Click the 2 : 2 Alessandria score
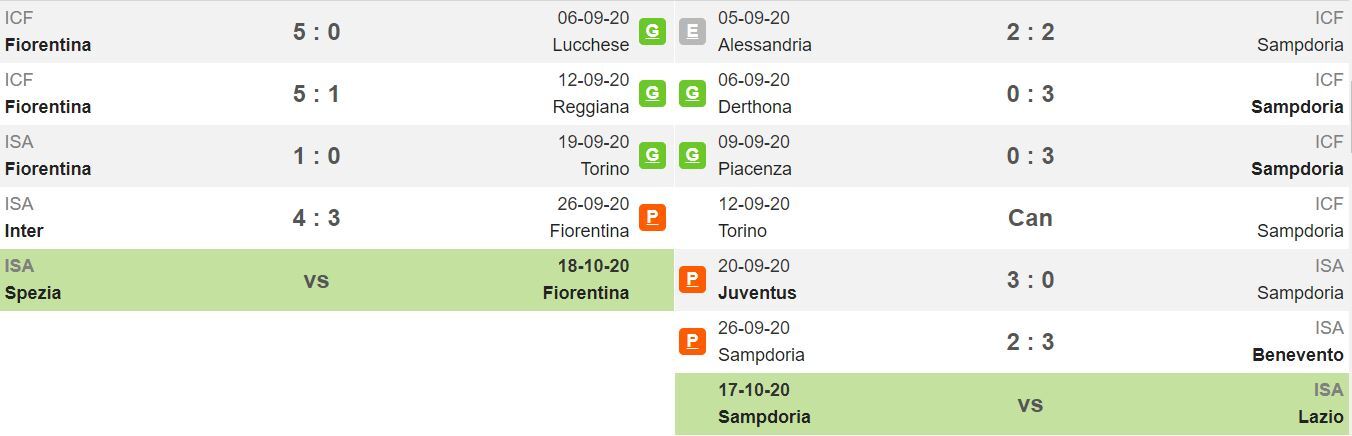1352x436 pixels. (x=1030, y=32)
